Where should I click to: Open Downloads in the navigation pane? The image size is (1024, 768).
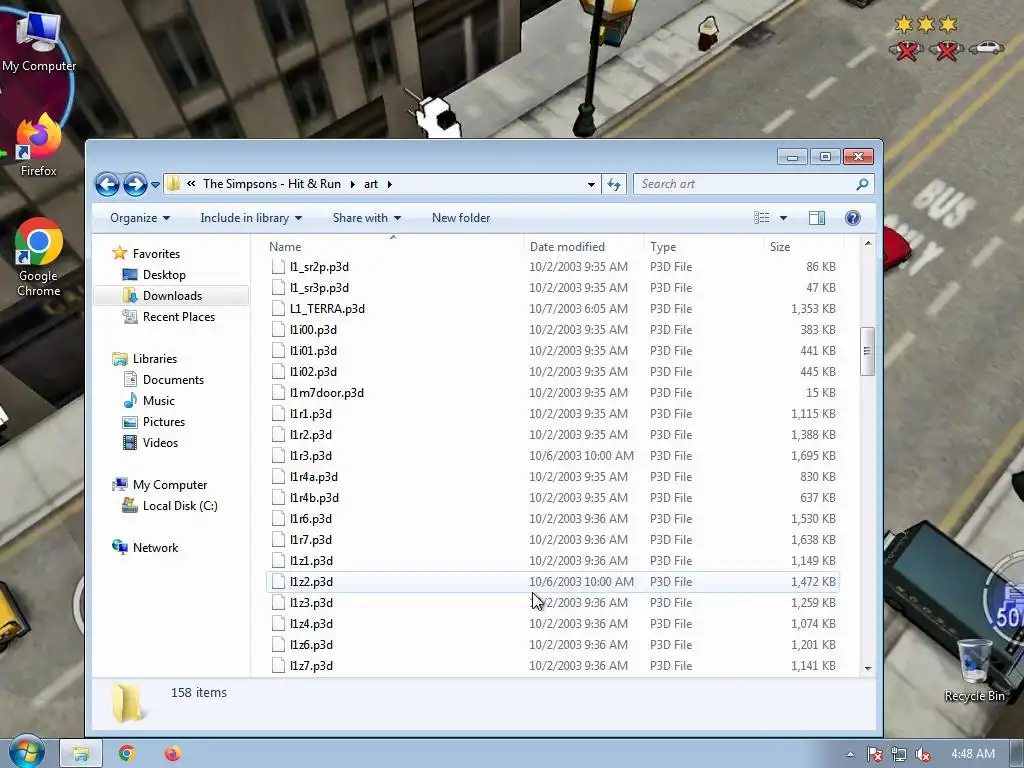point(172,296)
